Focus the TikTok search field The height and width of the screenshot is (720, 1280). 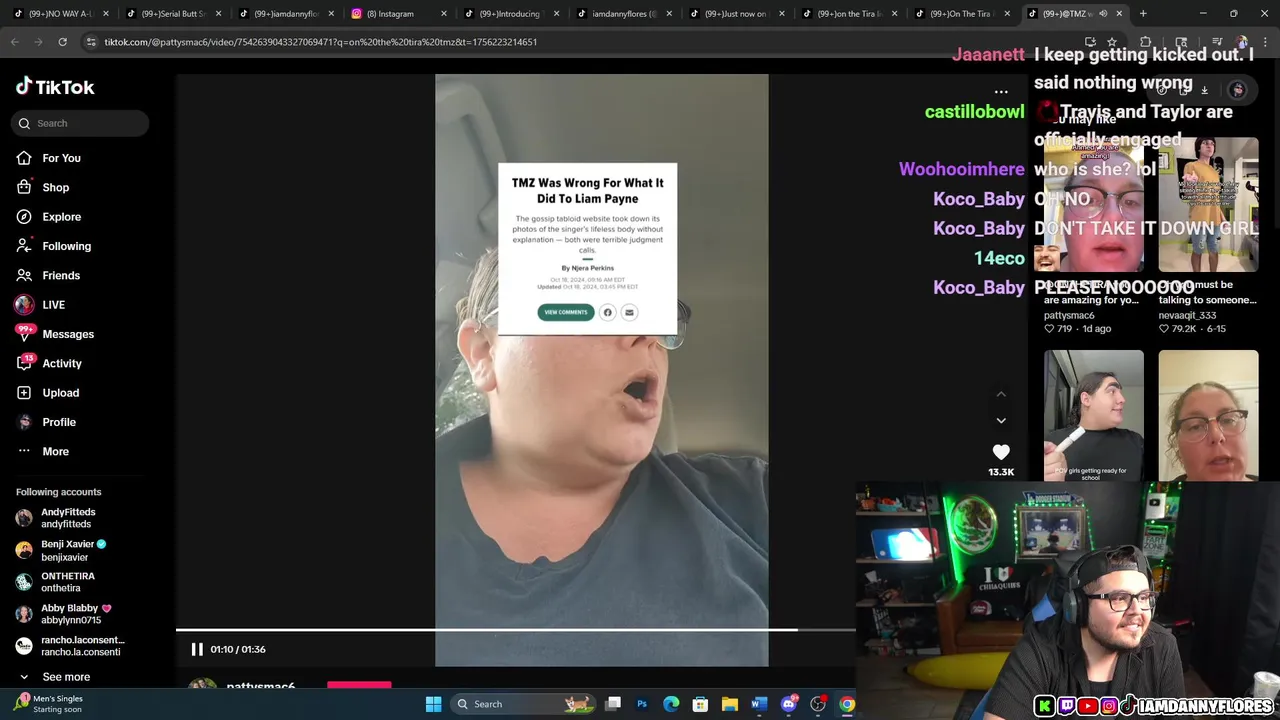(x=80, y=123)
